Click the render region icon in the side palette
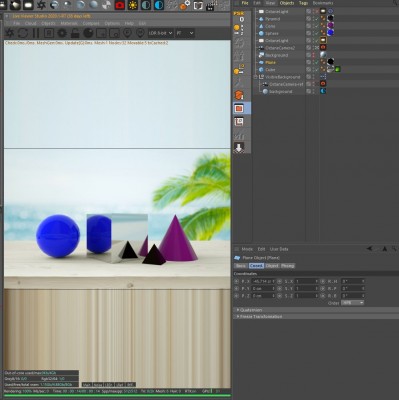Image resolution: width=399 pixels, height=400 pixels. coord(239,108)
